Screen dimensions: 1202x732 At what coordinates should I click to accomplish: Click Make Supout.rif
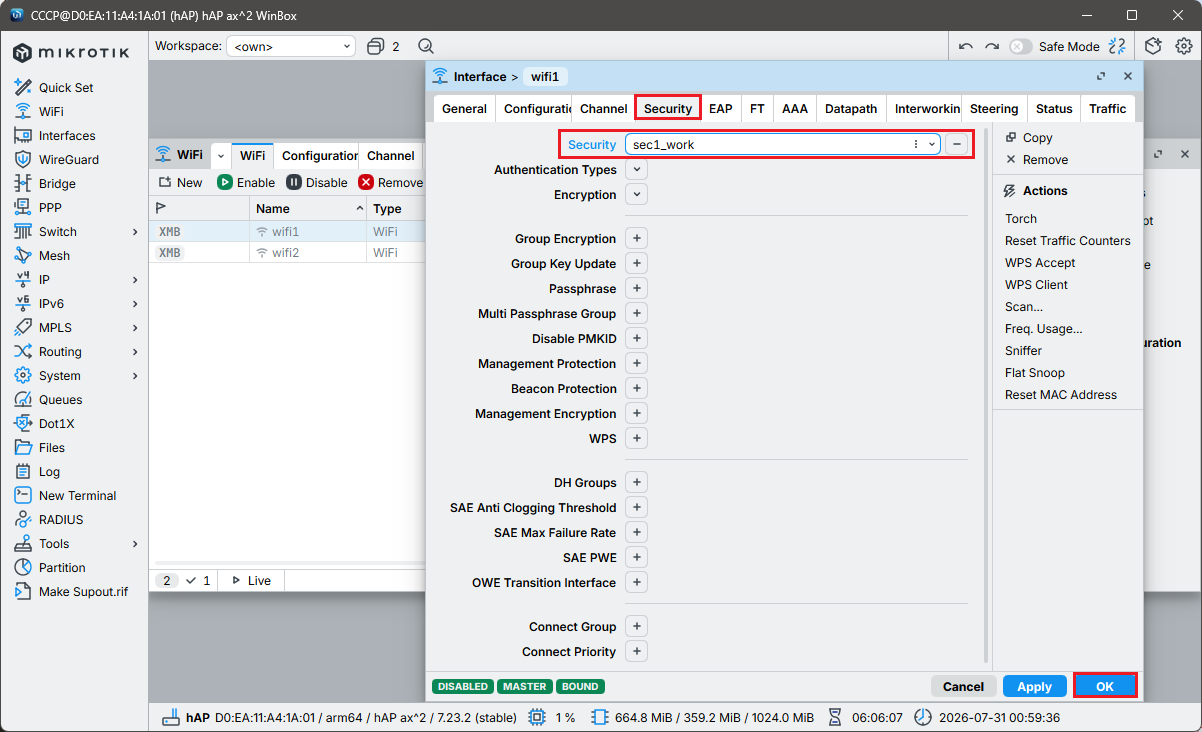pyautogui.click(x=83, y=591)
